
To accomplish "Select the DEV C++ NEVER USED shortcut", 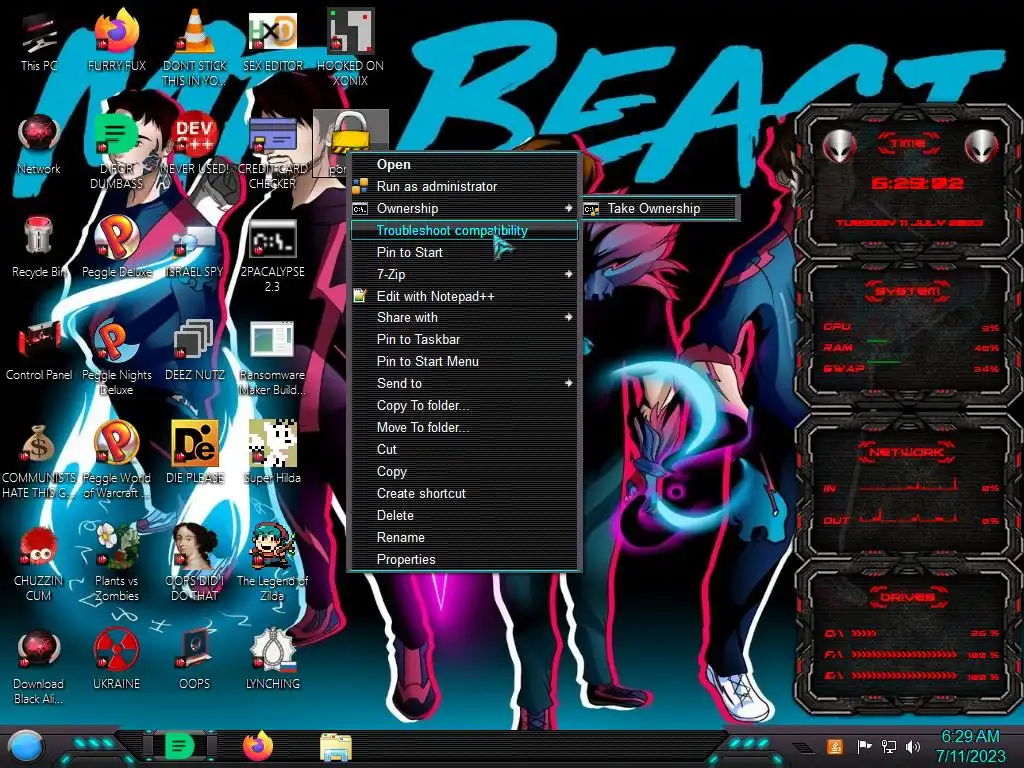I will coord(195,144).
